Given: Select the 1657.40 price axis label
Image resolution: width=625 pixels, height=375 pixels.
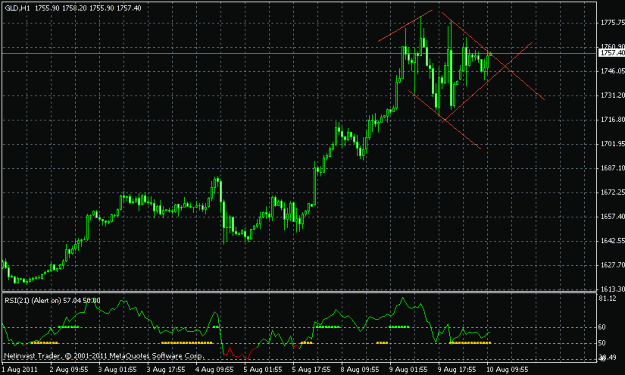Looking at the screenshot, I should (x=613, y=216).
